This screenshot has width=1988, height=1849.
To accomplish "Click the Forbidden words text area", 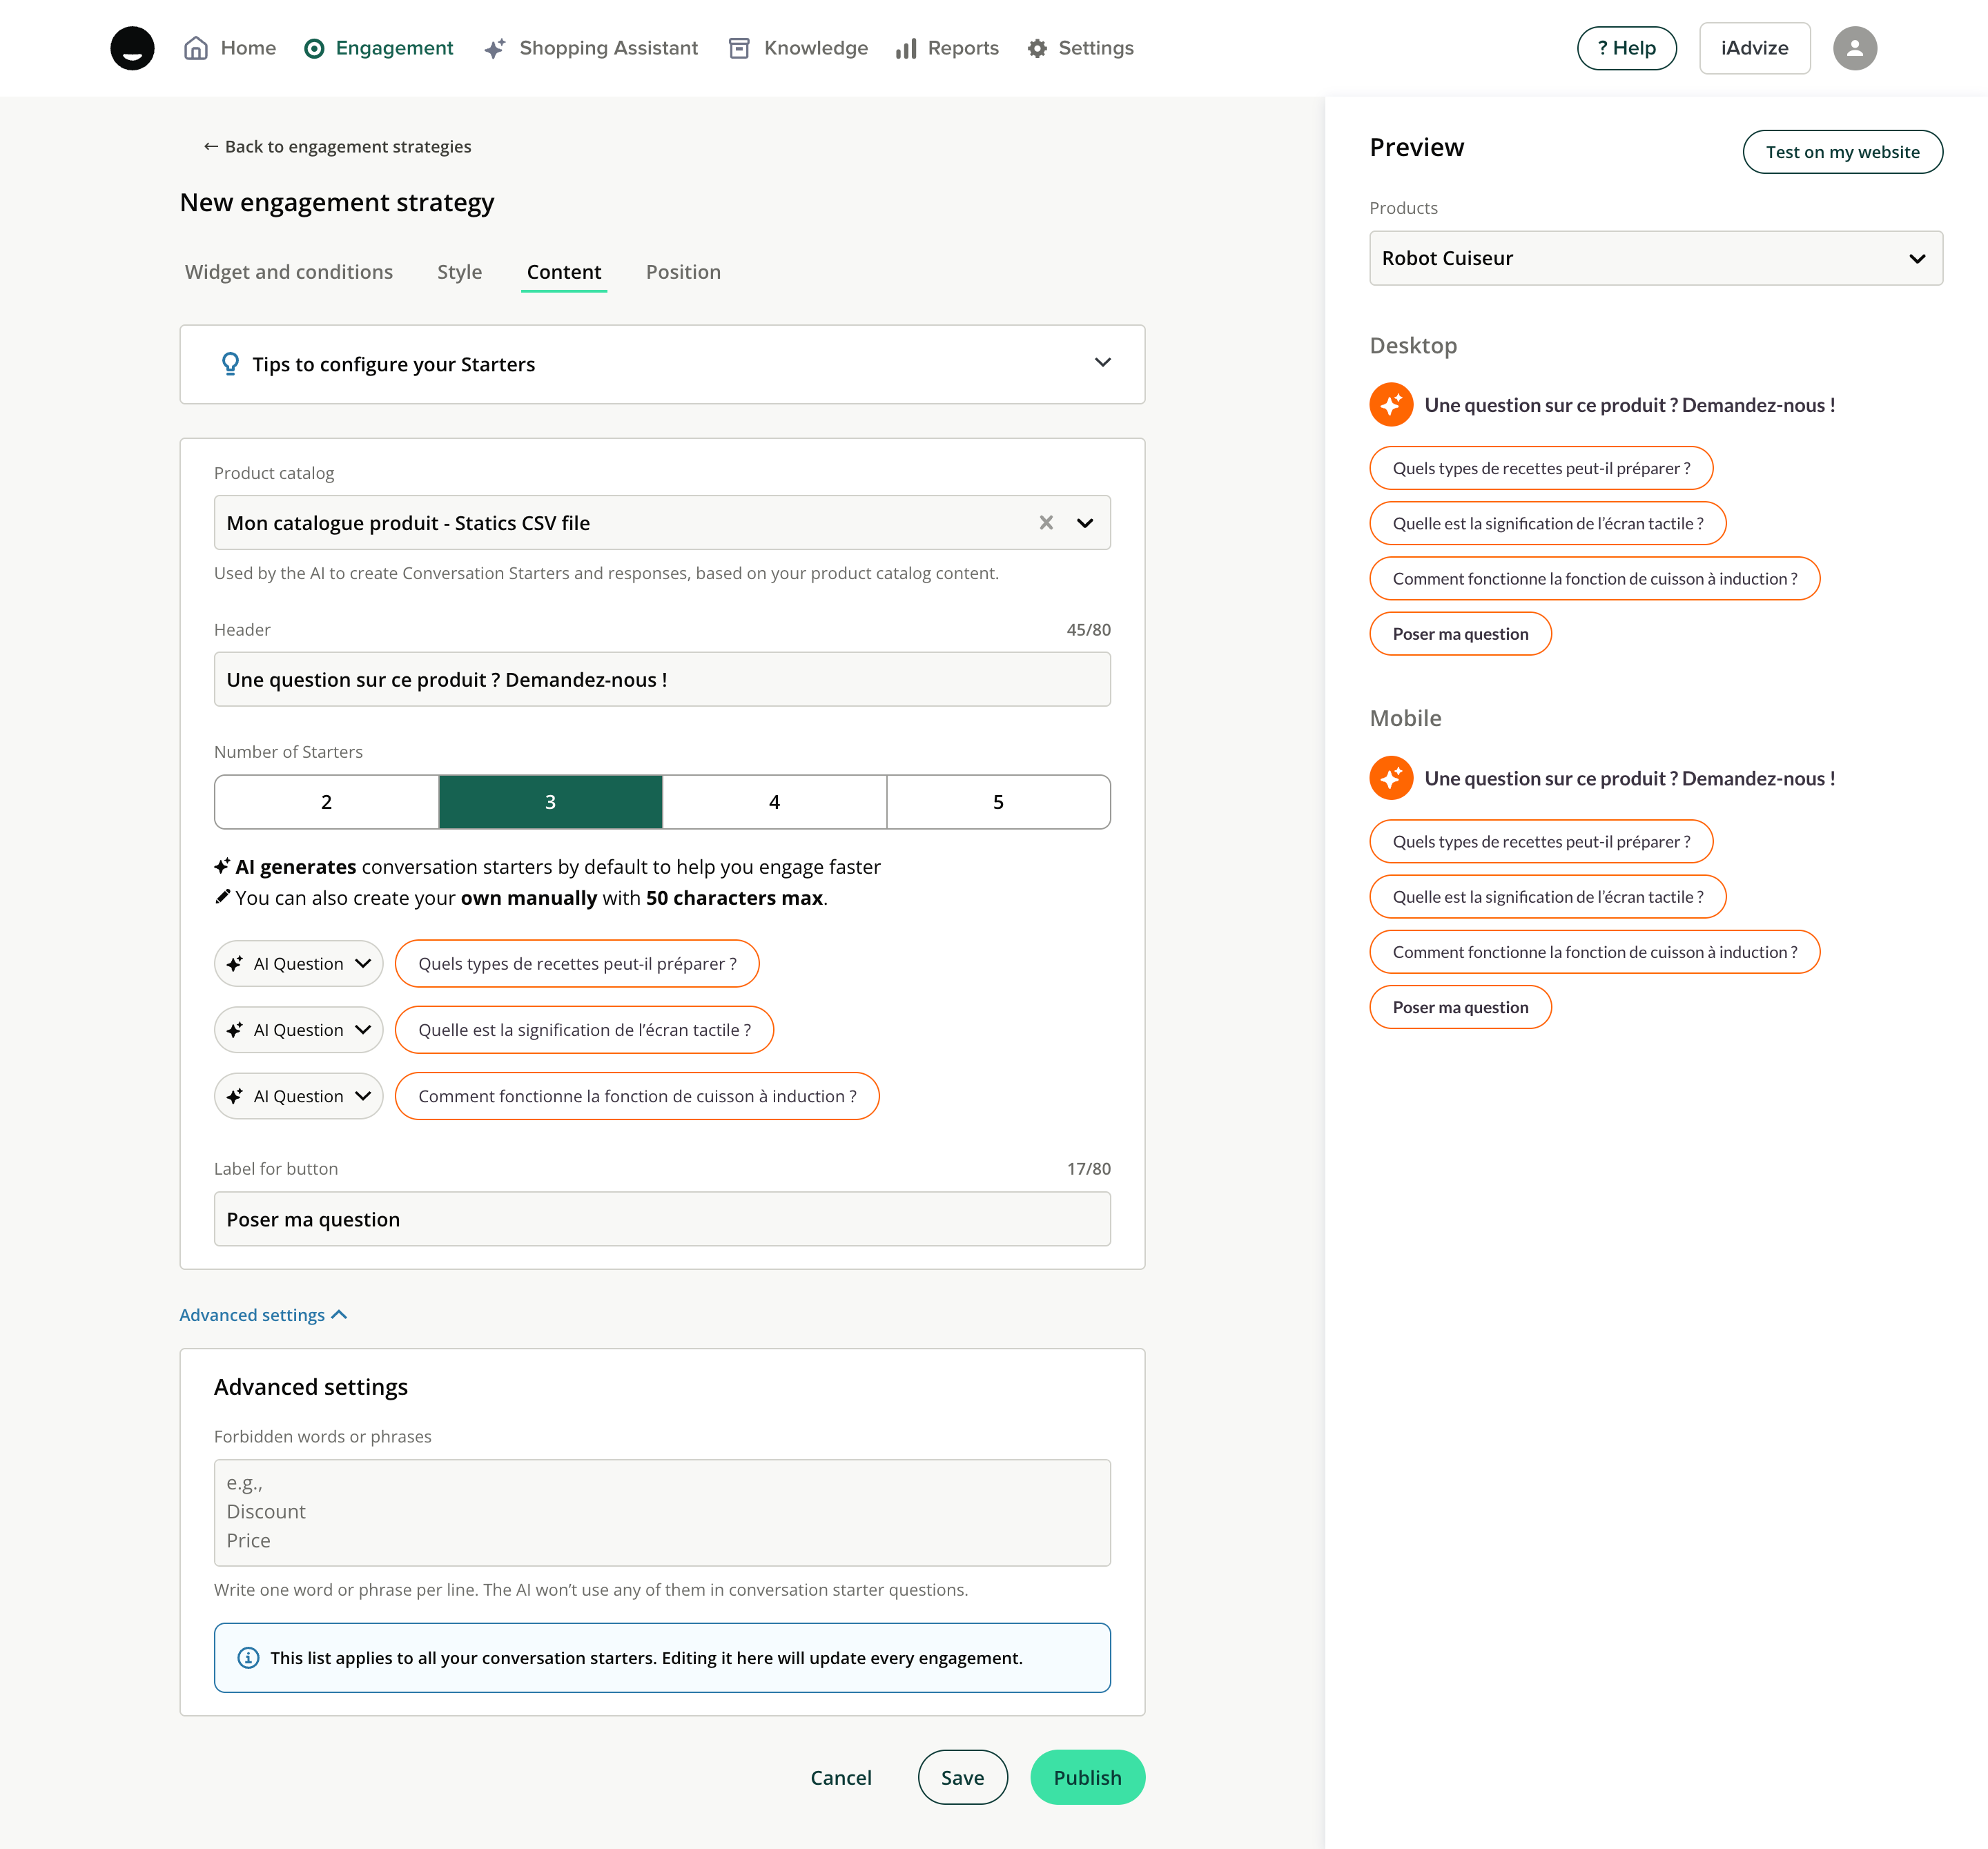I will click(662, 1511).
